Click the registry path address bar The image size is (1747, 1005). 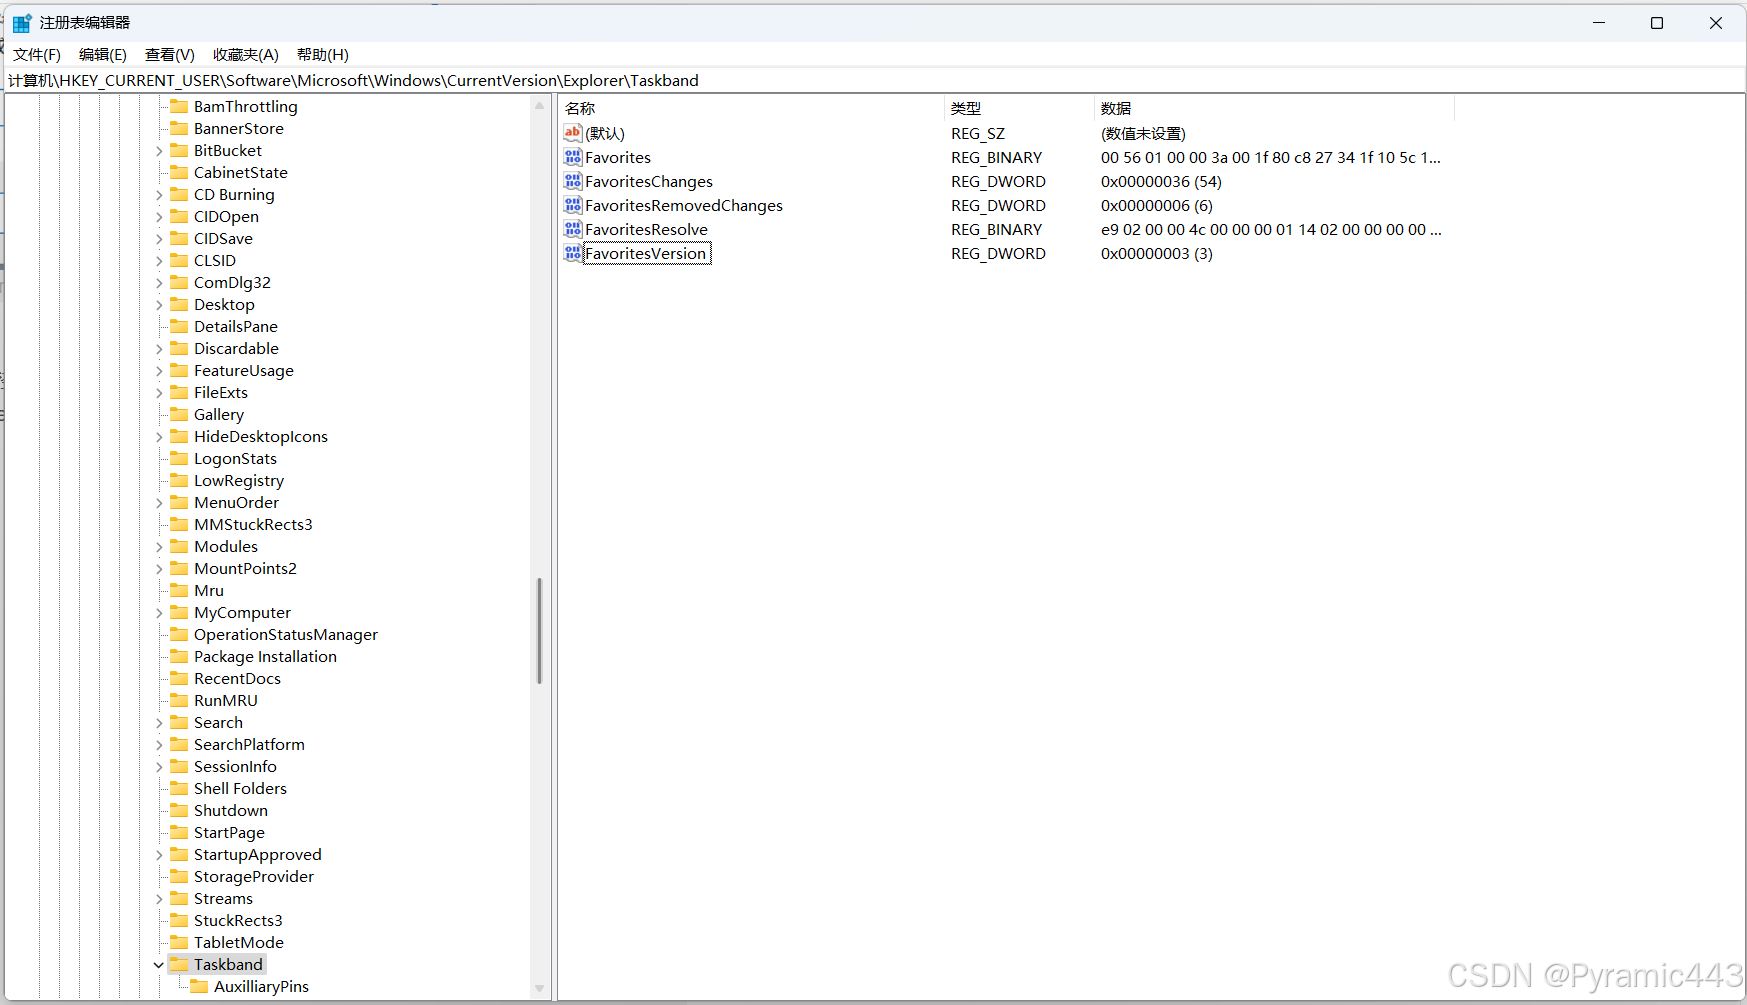tap(874, 80)
